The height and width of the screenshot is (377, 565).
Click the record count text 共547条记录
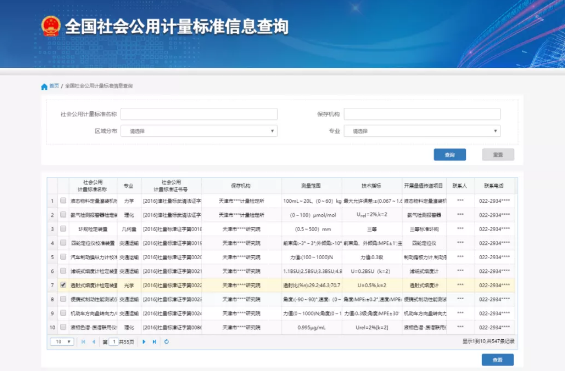[500, 341]
